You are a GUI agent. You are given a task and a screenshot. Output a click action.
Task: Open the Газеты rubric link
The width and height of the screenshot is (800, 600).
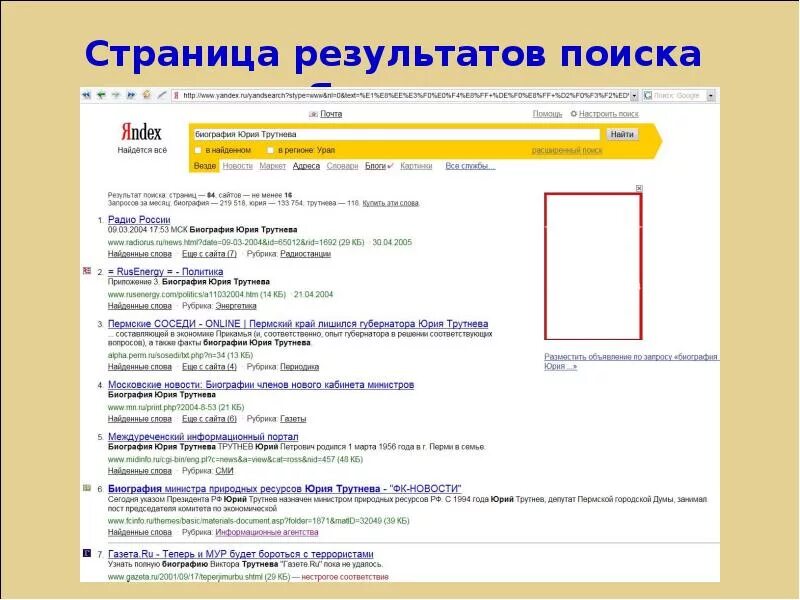(293, 419)
